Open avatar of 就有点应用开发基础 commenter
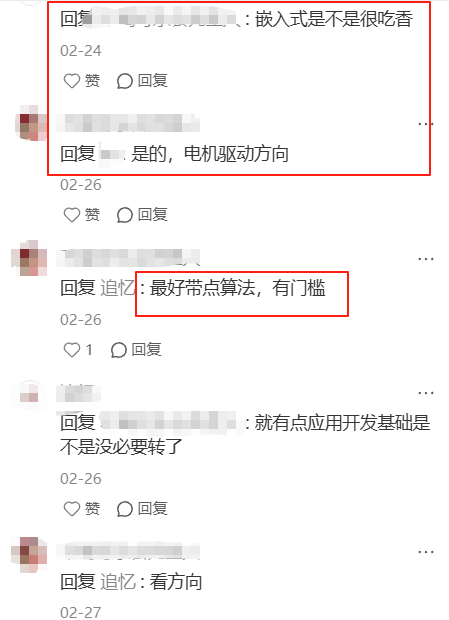The width and height of the screenshot is (449, 620). point(30,395)
